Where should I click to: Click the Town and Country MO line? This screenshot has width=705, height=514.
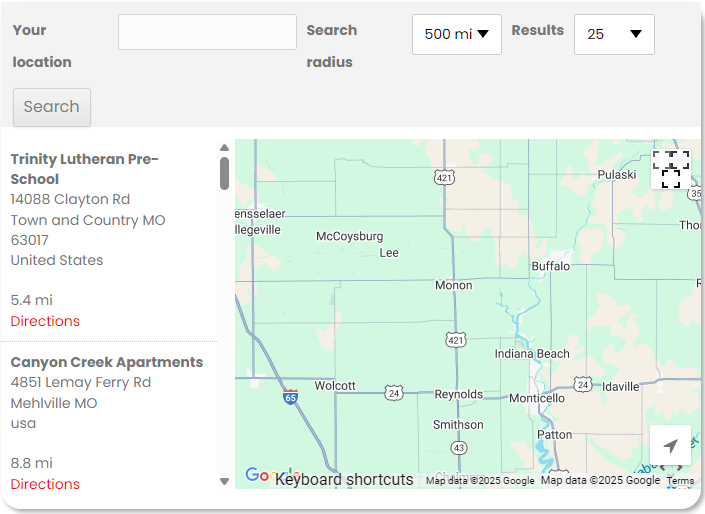tap(88, 220)
